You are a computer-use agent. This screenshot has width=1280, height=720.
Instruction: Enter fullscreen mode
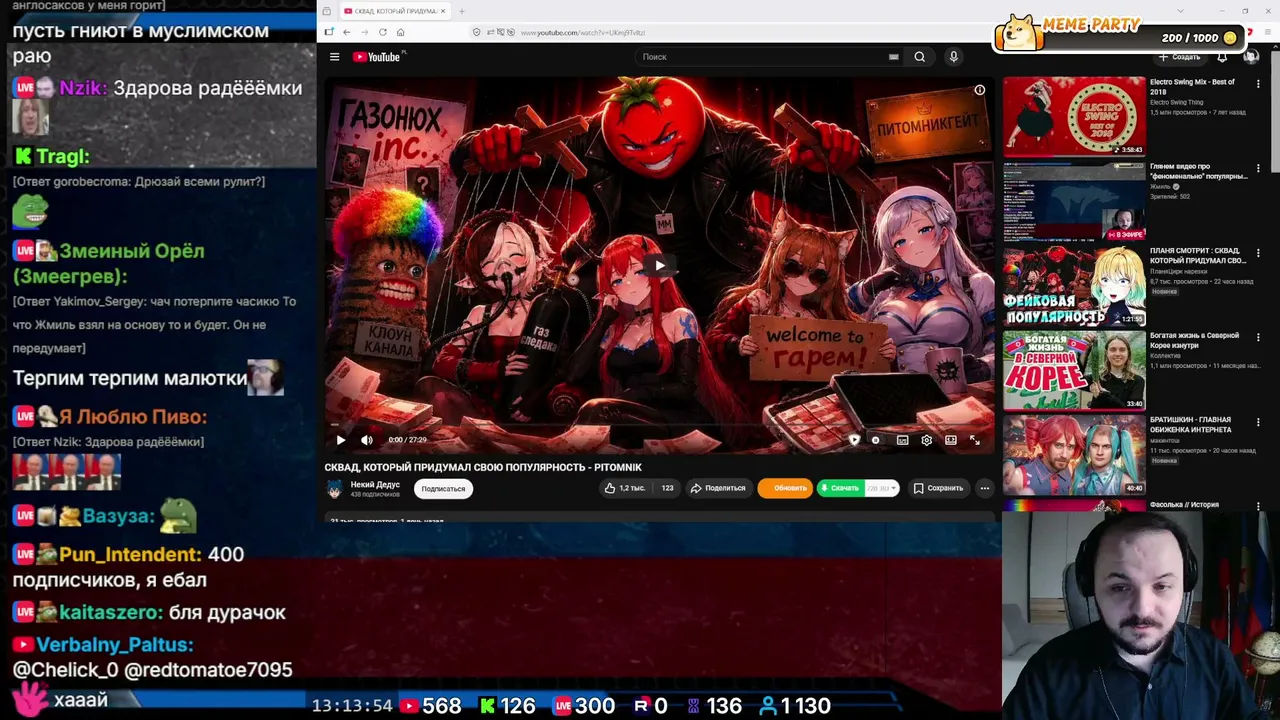(974, 440)
